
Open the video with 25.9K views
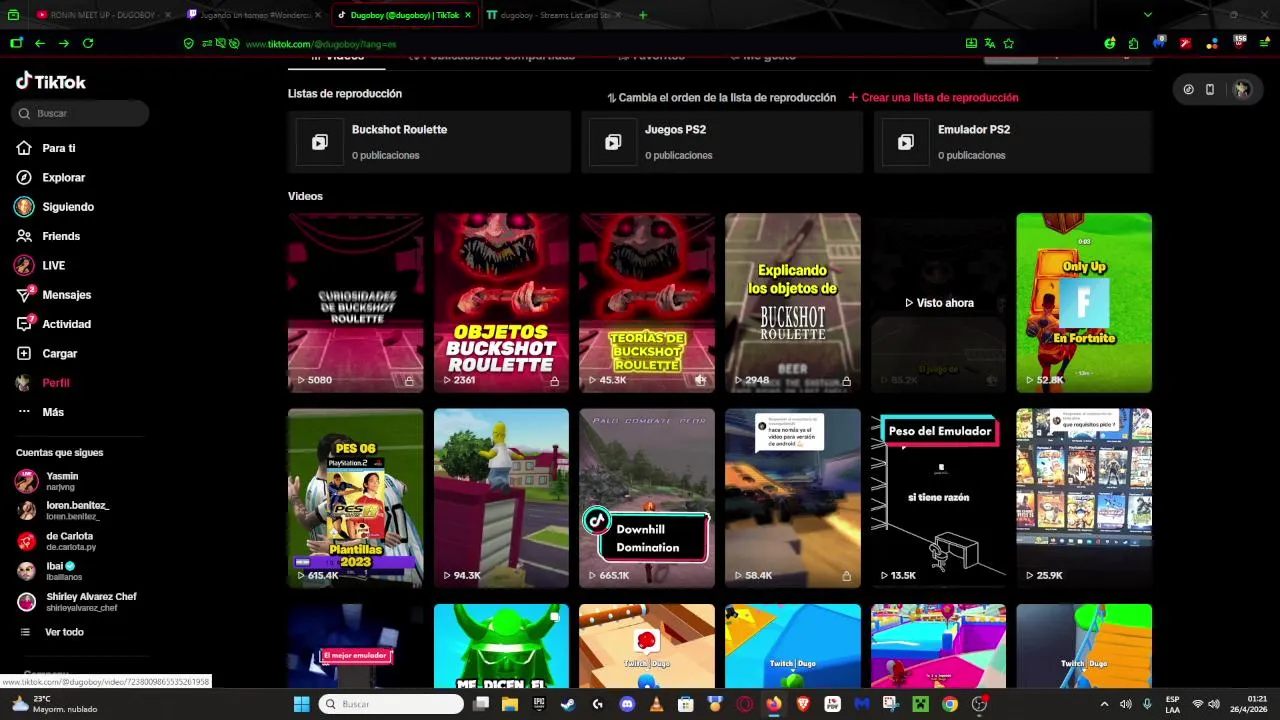coord(1084,498)
